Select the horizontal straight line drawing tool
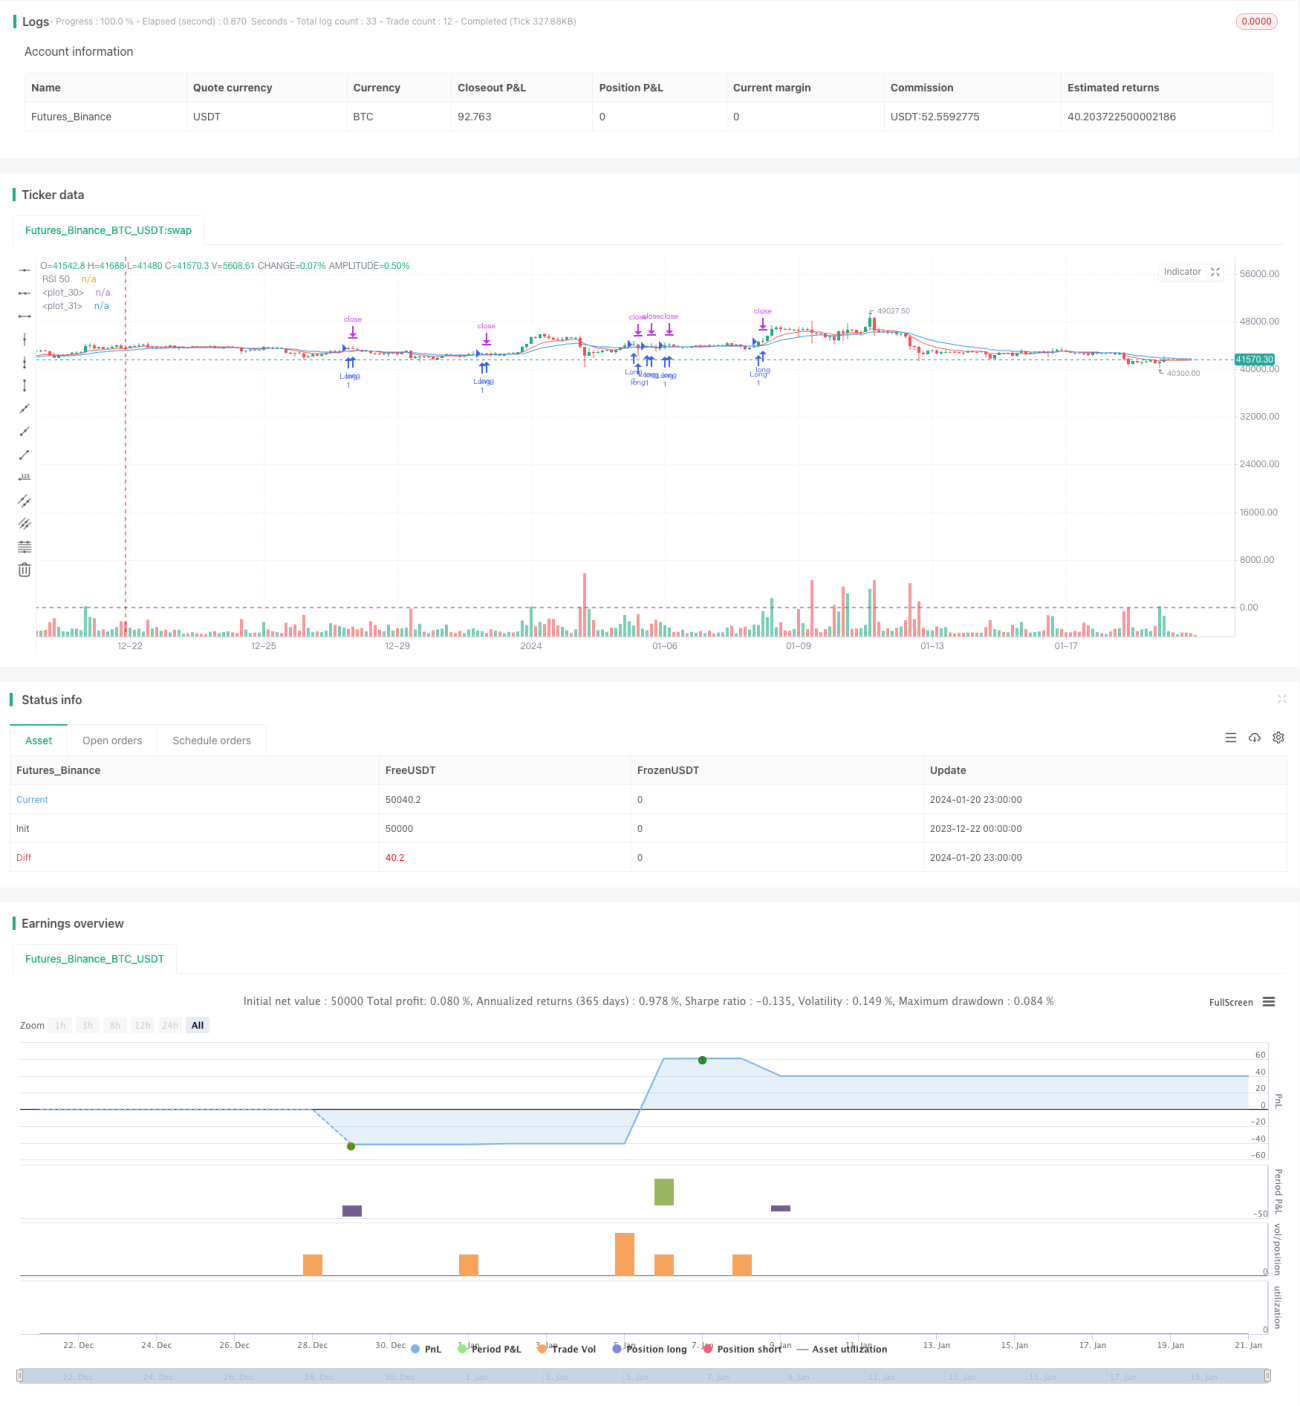This screenshot has height=1406, width=1300. [24, 270]
